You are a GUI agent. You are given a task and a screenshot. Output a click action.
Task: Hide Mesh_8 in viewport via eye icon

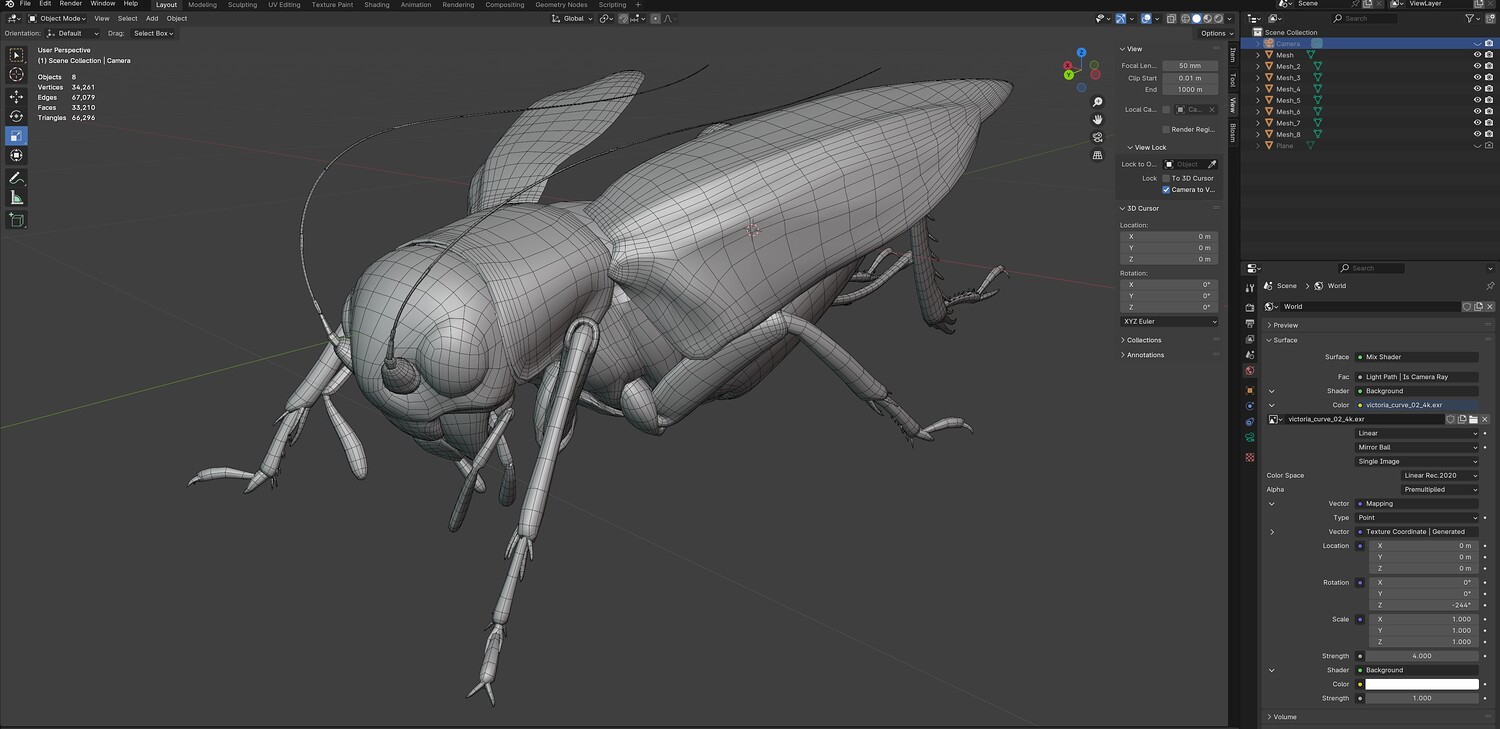(1477, 134)
